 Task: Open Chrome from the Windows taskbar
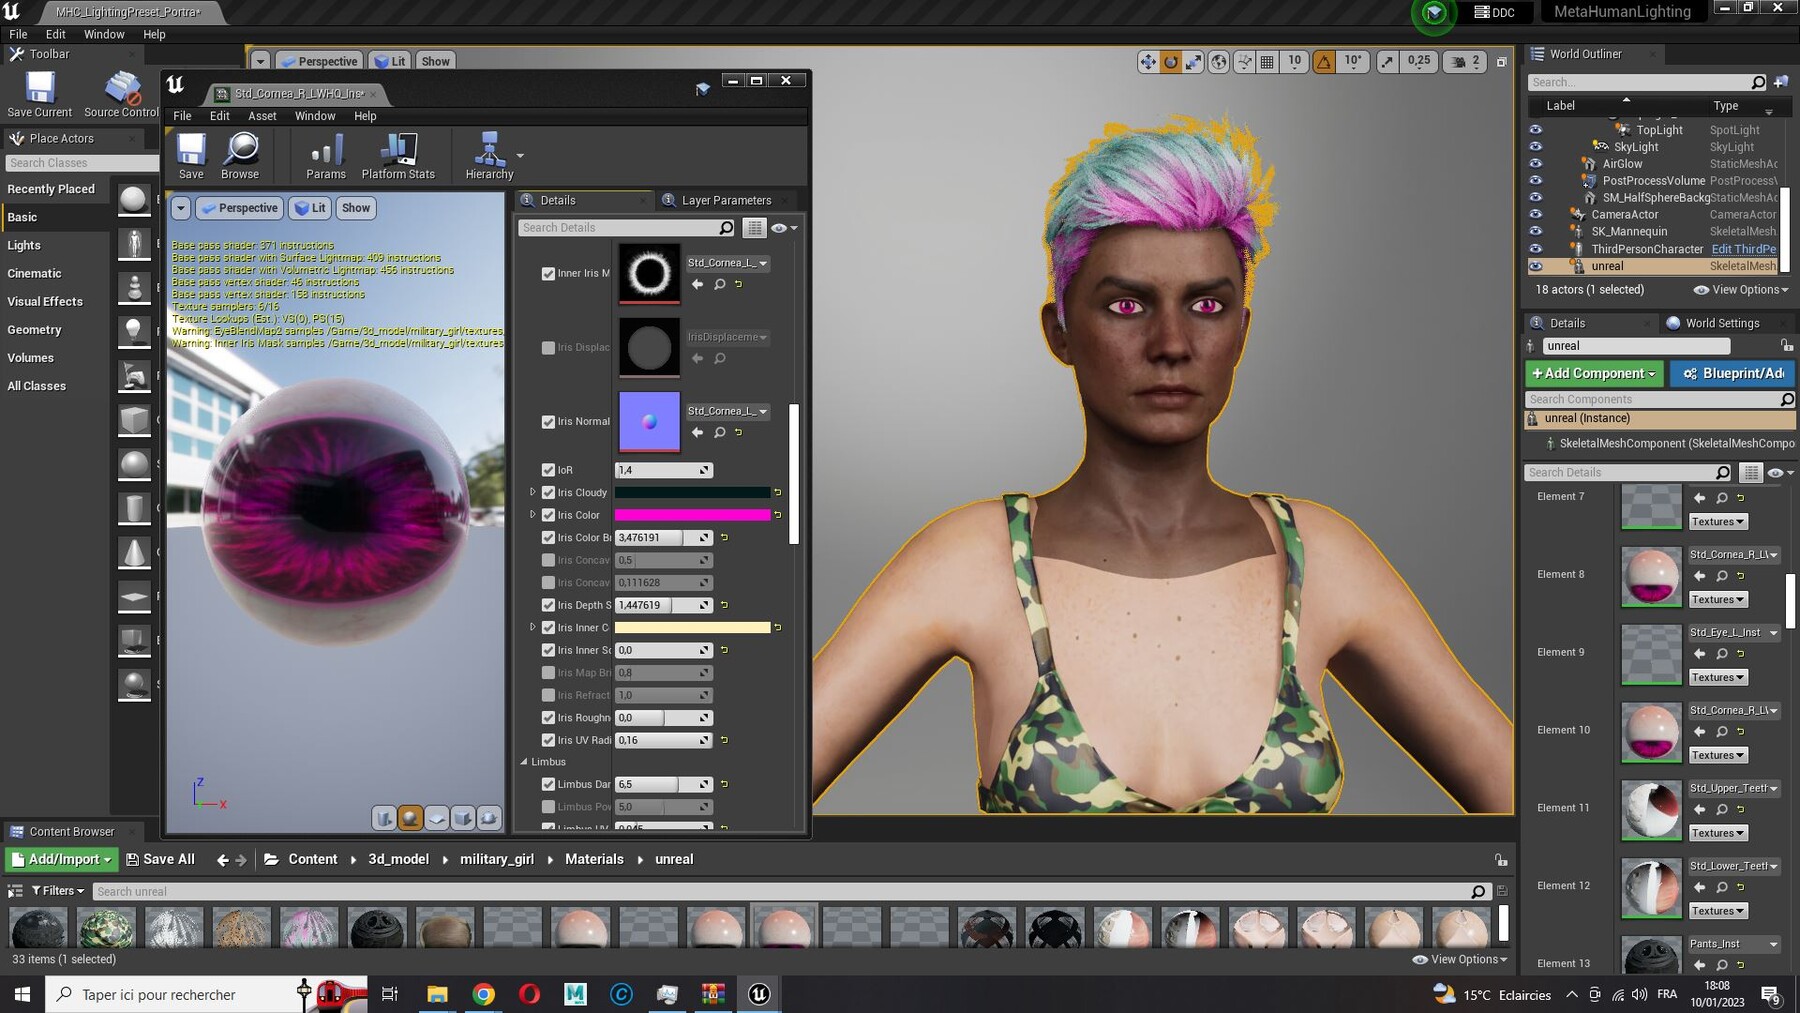(483, 994)
